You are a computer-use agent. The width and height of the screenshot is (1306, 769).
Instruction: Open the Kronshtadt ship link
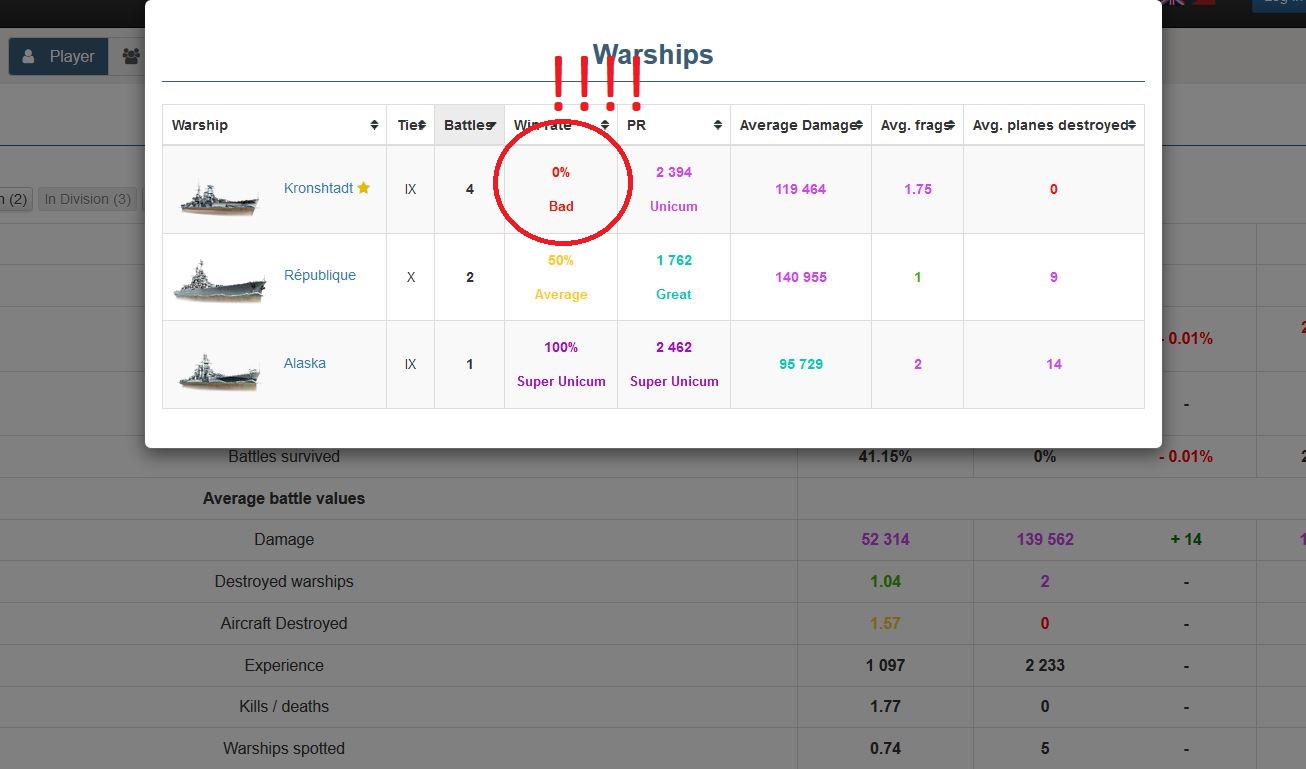pos(318,188)
